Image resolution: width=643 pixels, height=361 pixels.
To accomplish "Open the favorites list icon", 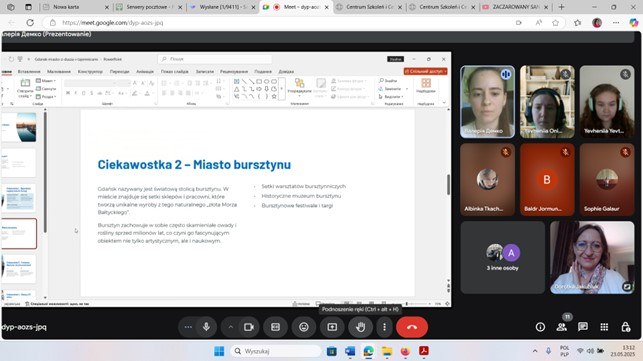I will pos(577,23).
